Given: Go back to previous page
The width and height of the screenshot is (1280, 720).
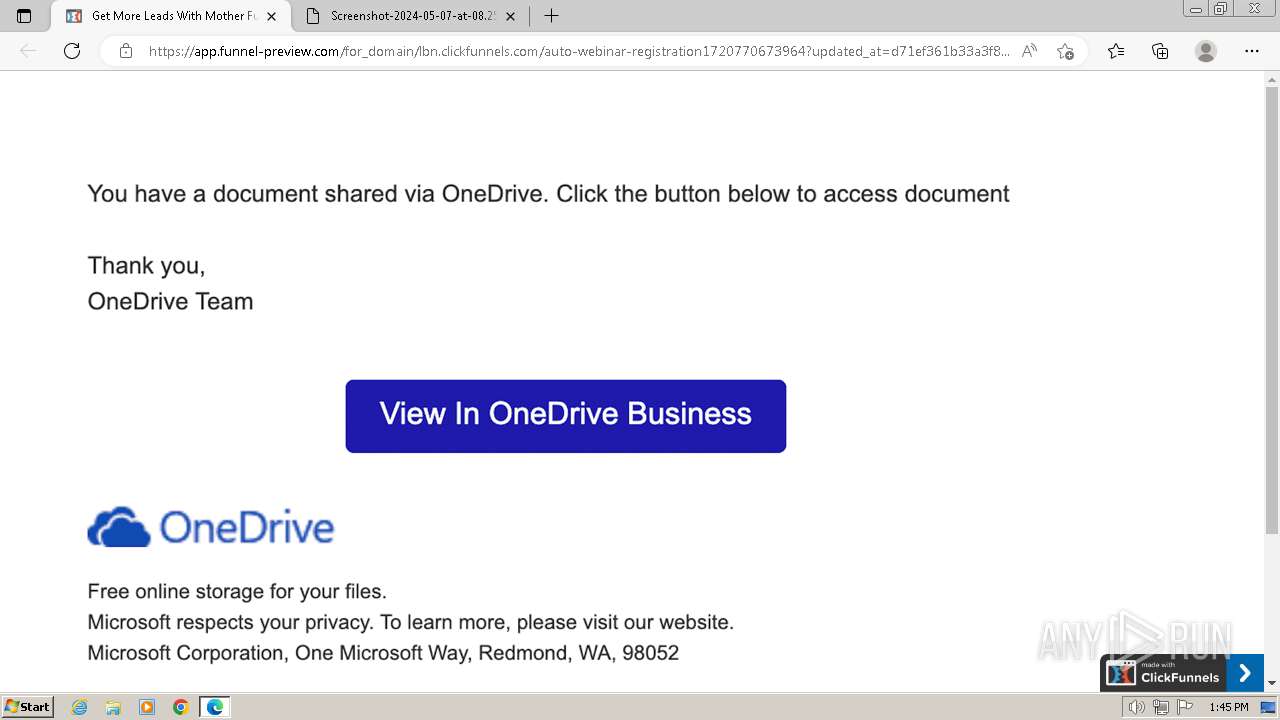Looking at the screenshot, I should click(28, 51).
